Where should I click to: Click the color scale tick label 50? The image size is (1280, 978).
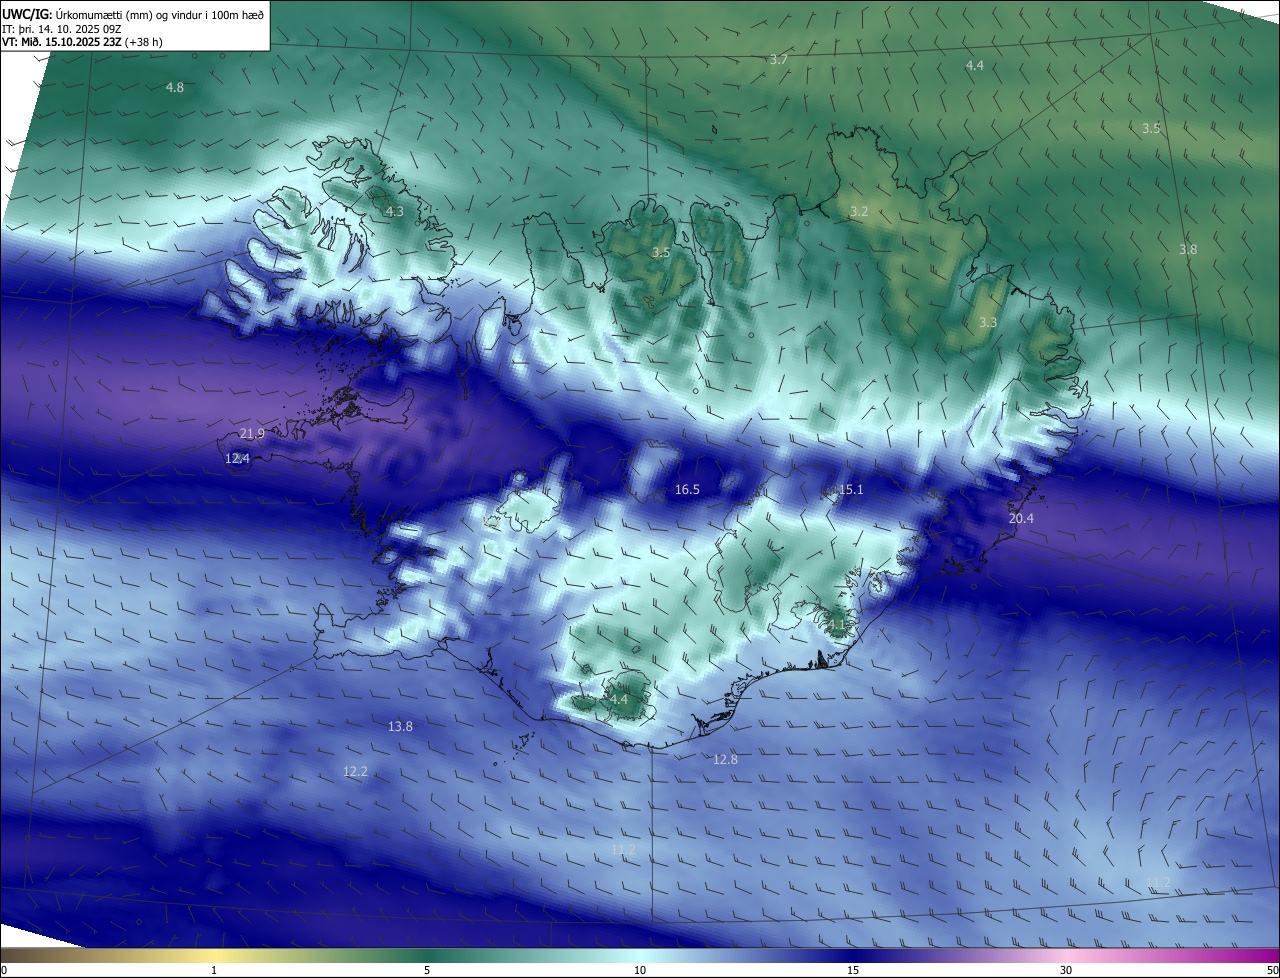click(1272, 970)
